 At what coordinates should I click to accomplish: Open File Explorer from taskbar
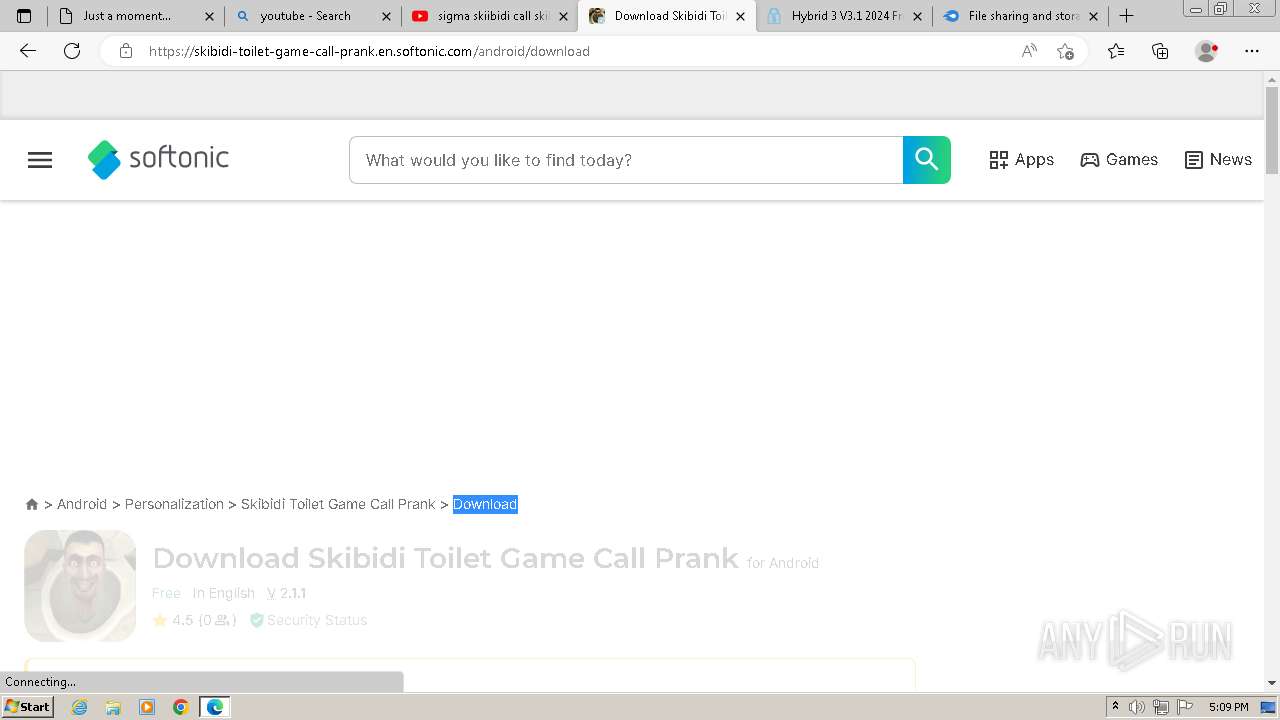(113, 707)
